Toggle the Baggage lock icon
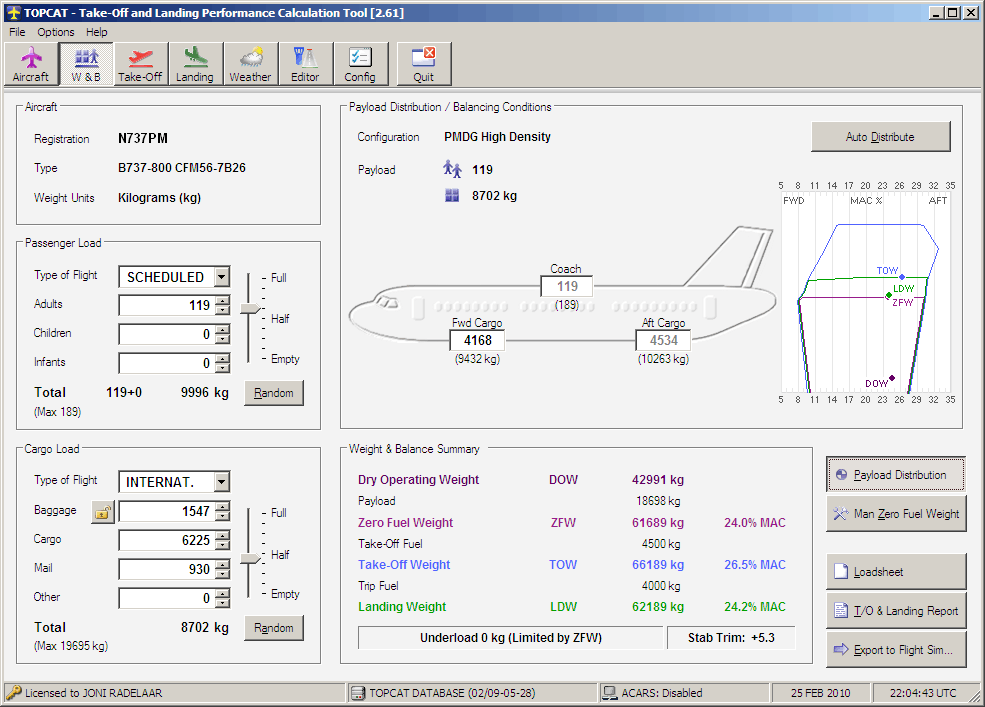985x707 pixels. pos(102,512)
